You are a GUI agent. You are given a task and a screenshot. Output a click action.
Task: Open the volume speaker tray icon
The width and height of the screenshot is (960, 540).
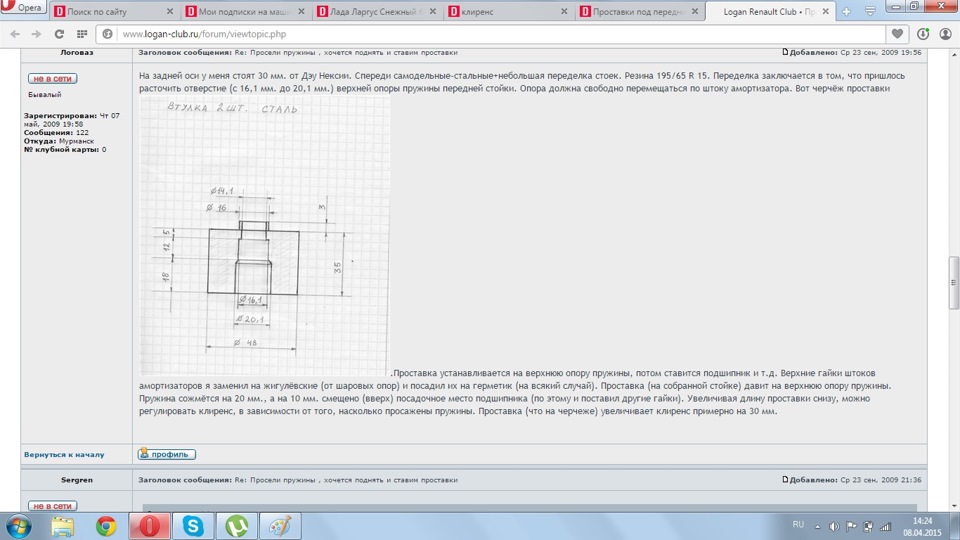(834, 527)
